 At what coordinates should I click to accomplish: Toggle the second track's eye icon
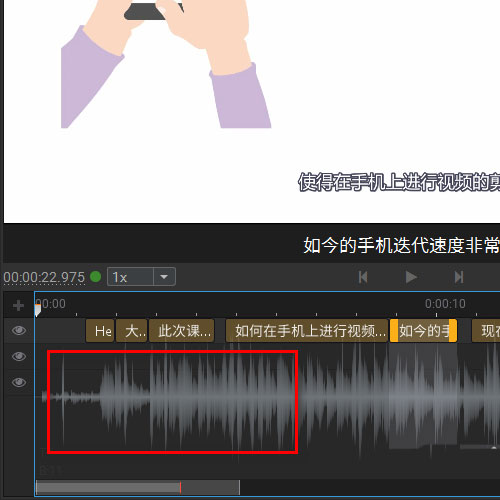pyautogui.click(x=19, y=356)
